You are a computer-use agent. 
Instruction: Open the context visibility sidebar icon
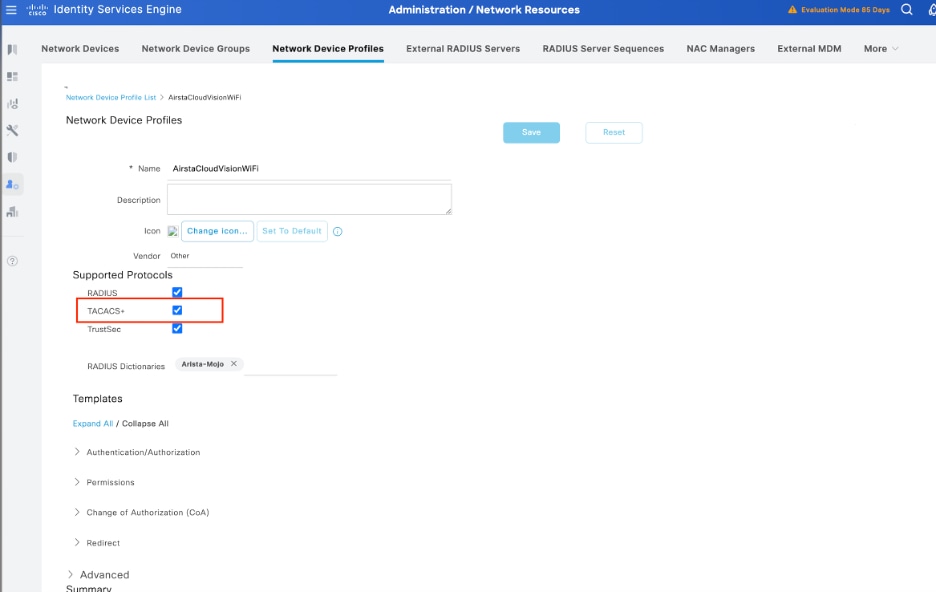tap(12, 104)
